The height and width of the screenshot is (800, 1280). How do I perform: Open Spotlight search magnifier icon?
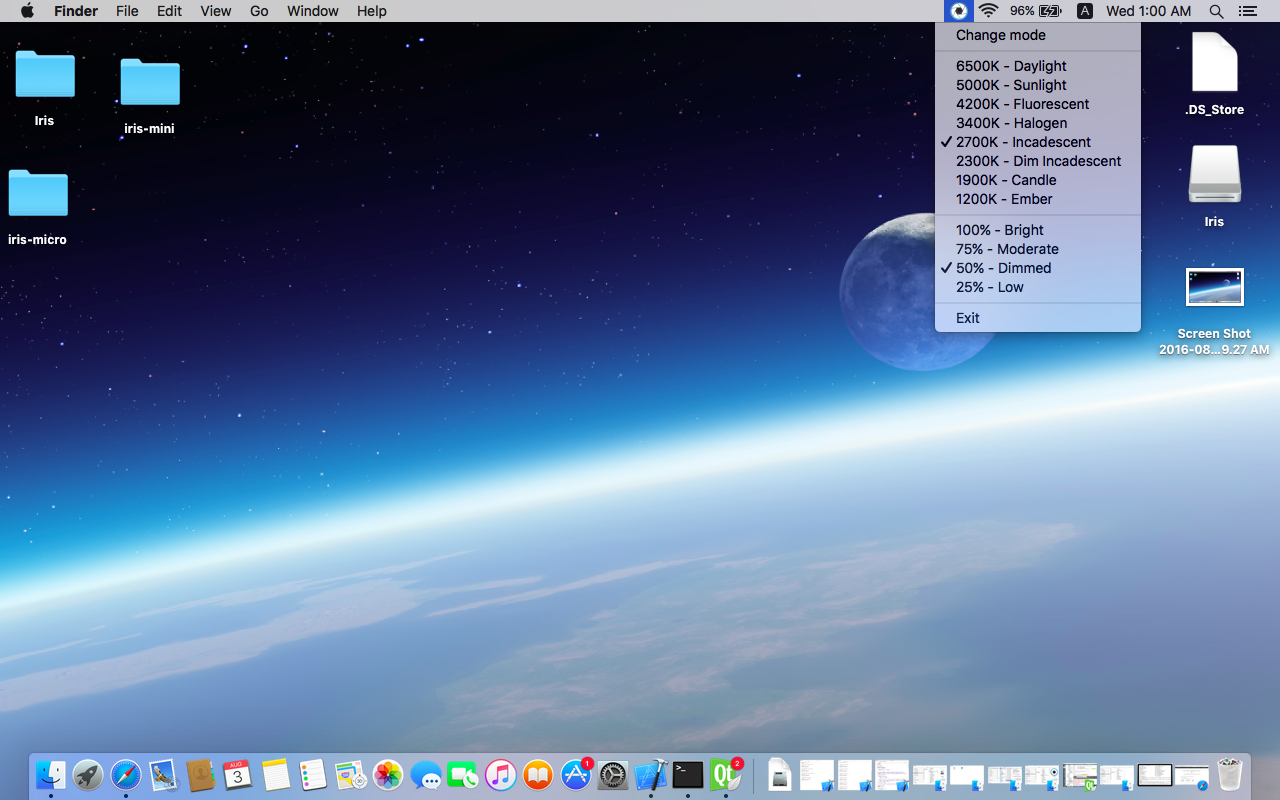coord(1216,11)
